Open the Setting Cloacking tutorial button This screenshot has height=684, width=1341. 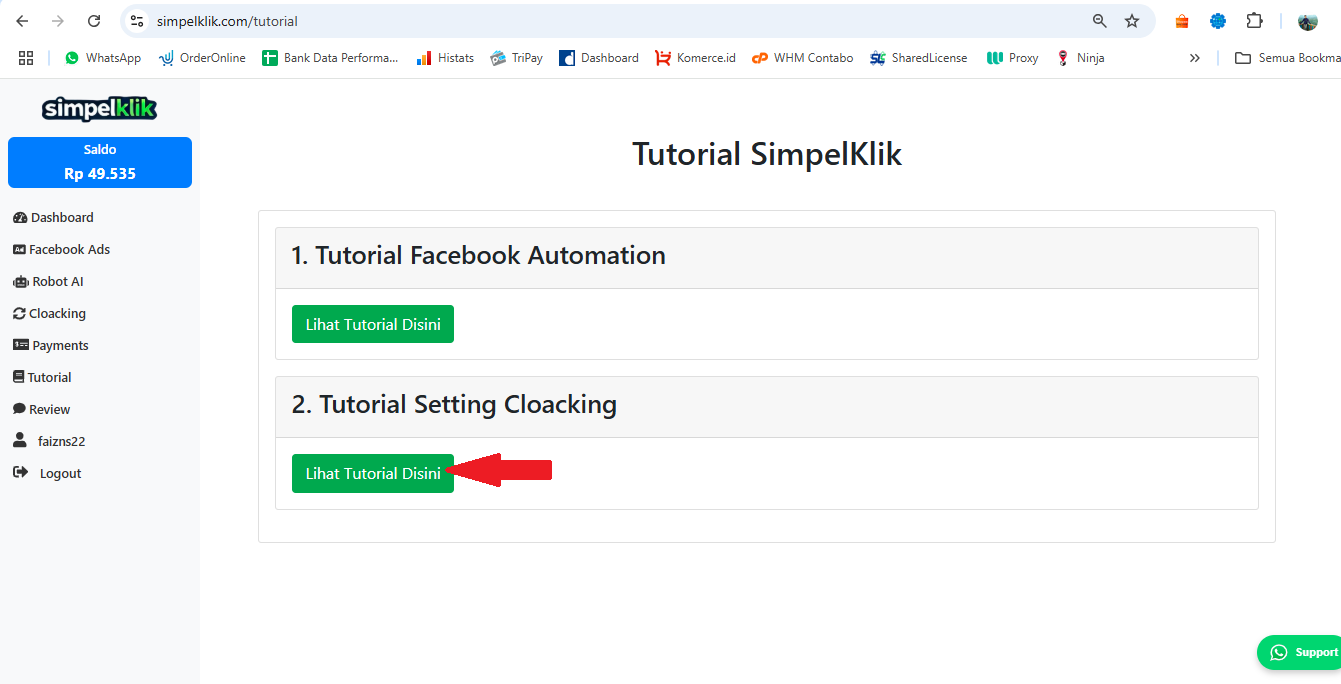(x=372, y=473)
